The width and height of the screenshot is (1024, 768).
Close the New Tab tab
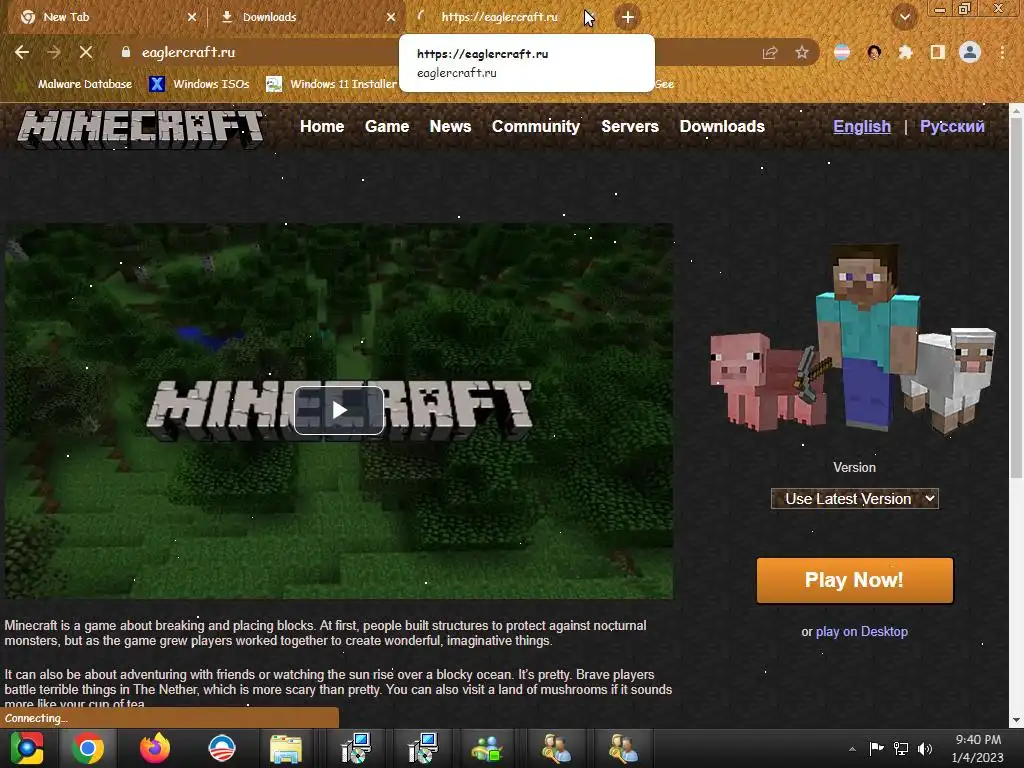192,18
